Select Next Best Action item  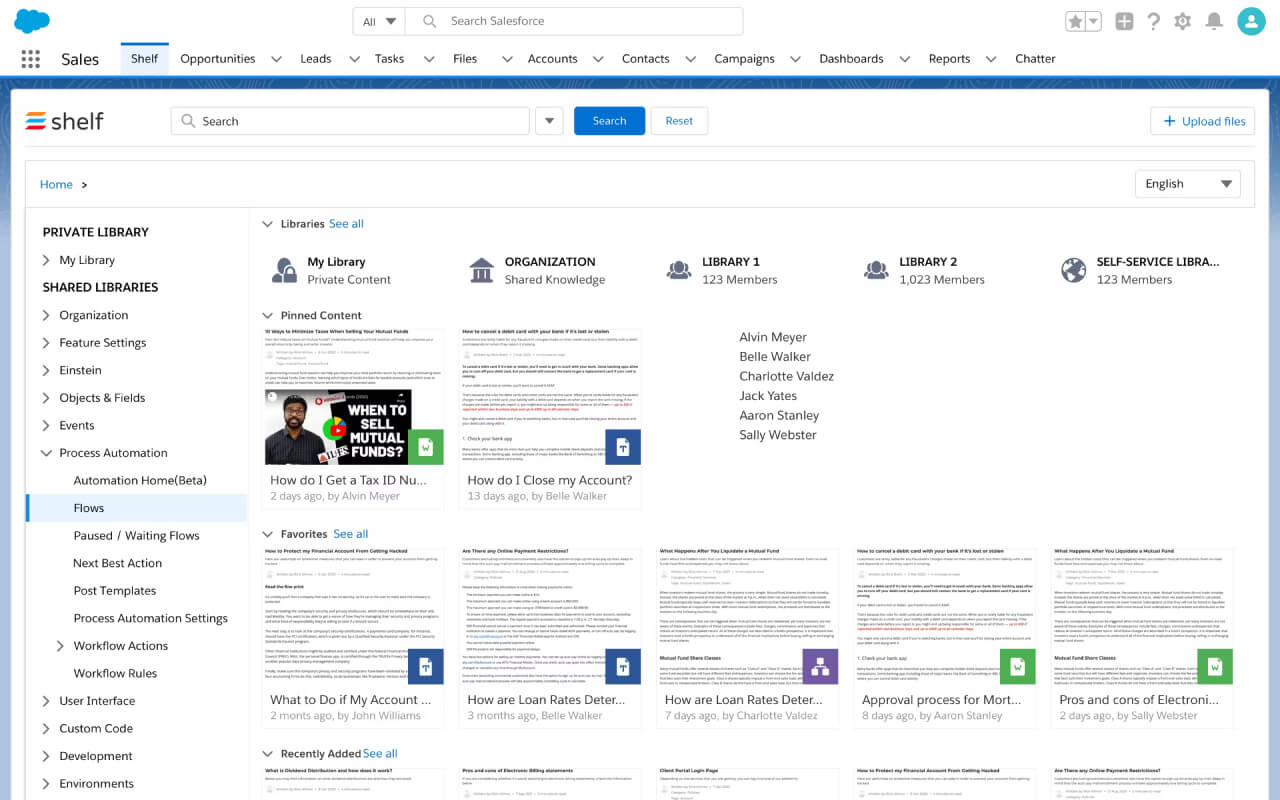coord(117,563)
